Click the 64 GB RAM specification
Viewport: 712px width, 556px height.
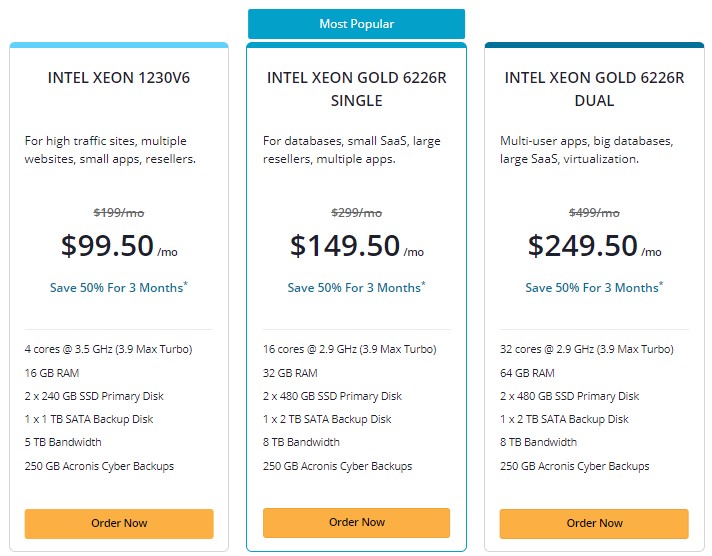pos(527,373)
